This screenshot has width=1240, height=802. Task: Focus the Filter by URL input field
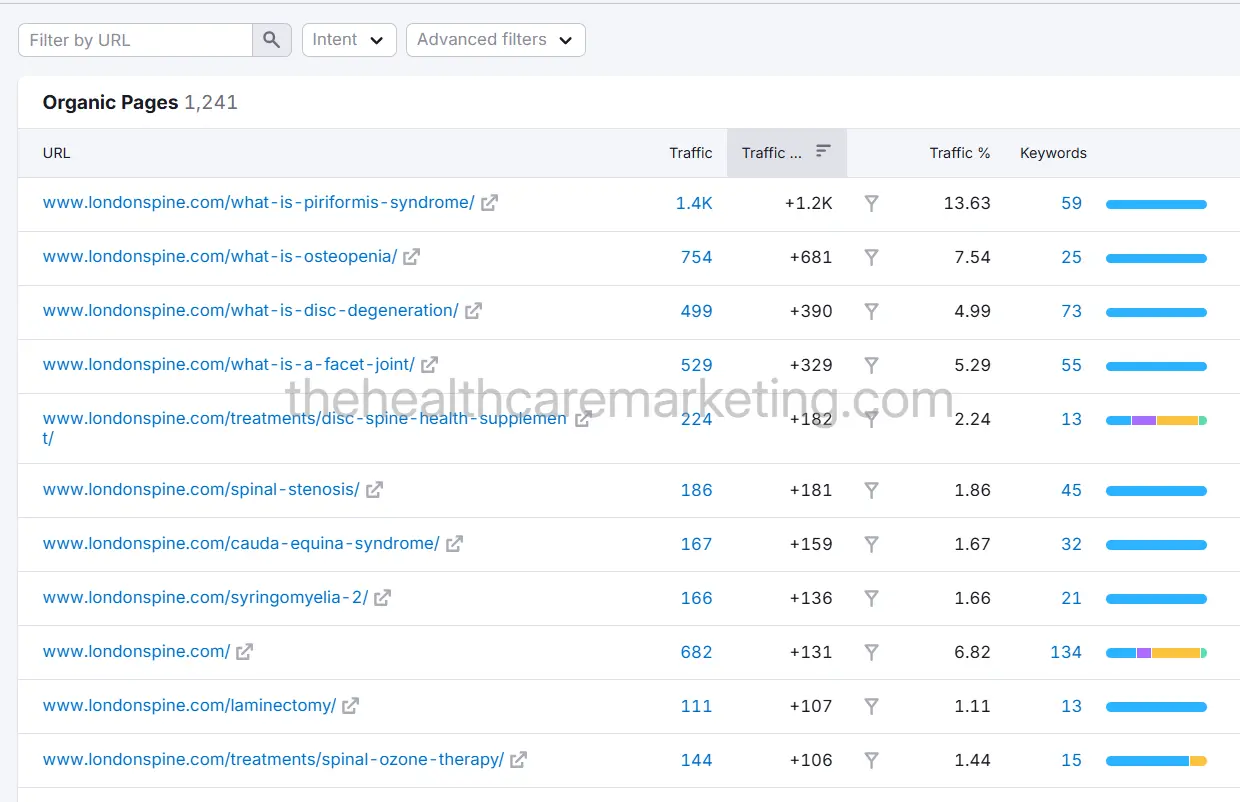135,40
